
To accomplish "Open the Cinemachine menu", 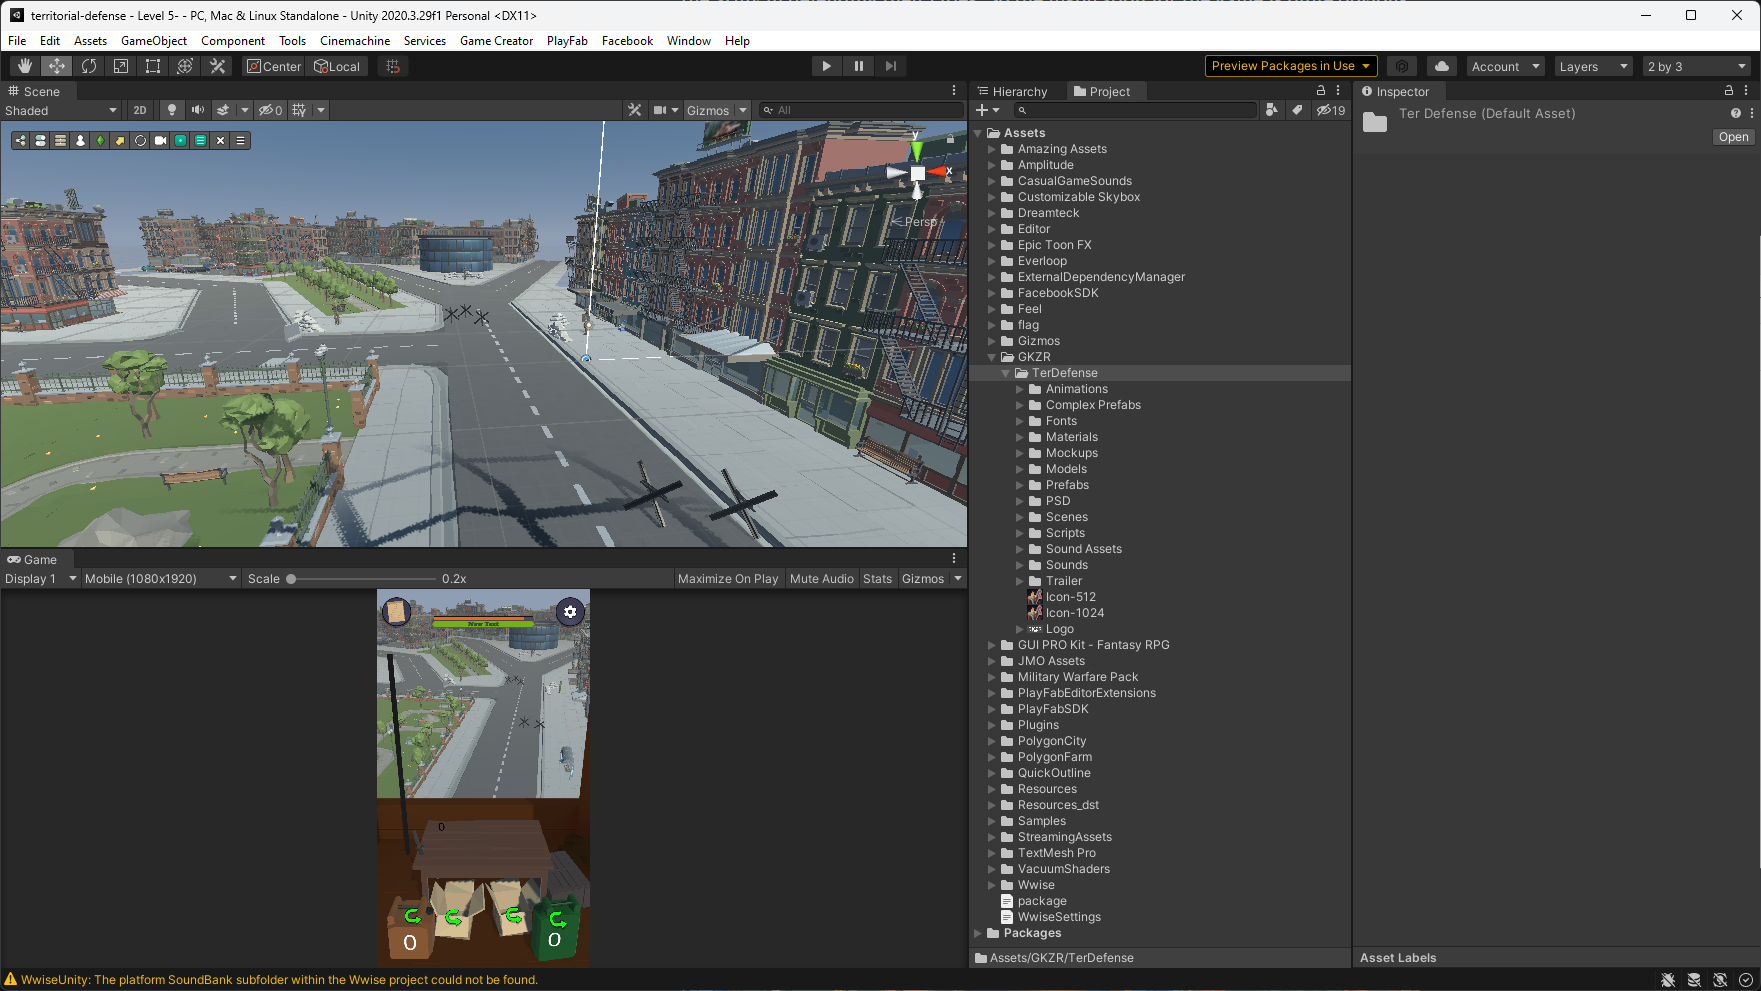I will coord(355,41).
